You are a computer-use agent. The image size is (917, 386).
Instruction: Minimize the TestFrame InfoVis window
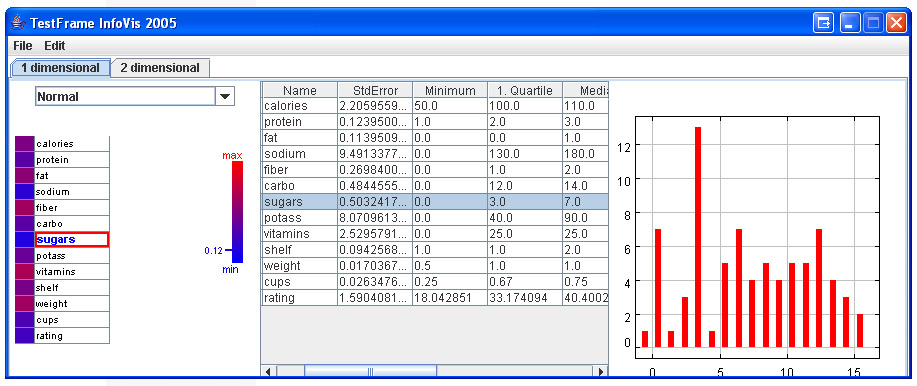coord(850,23)
